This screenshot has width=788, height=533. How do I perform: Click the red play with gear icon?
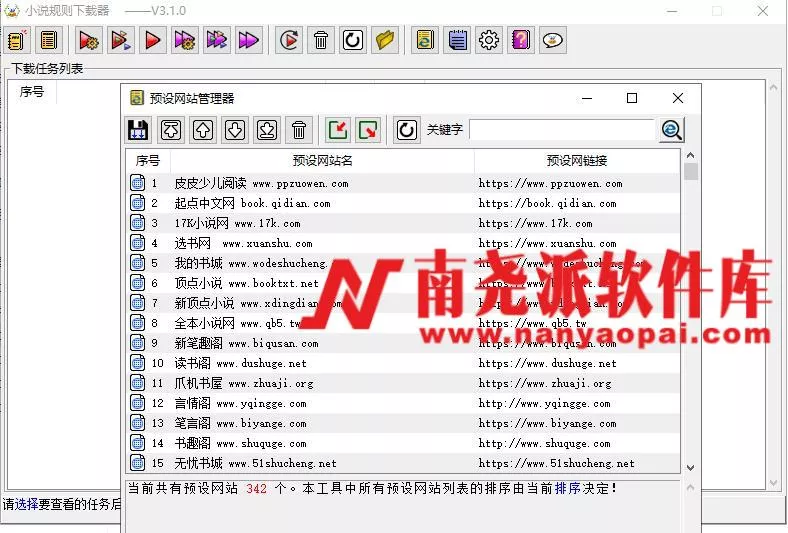(x=89, y=40)
